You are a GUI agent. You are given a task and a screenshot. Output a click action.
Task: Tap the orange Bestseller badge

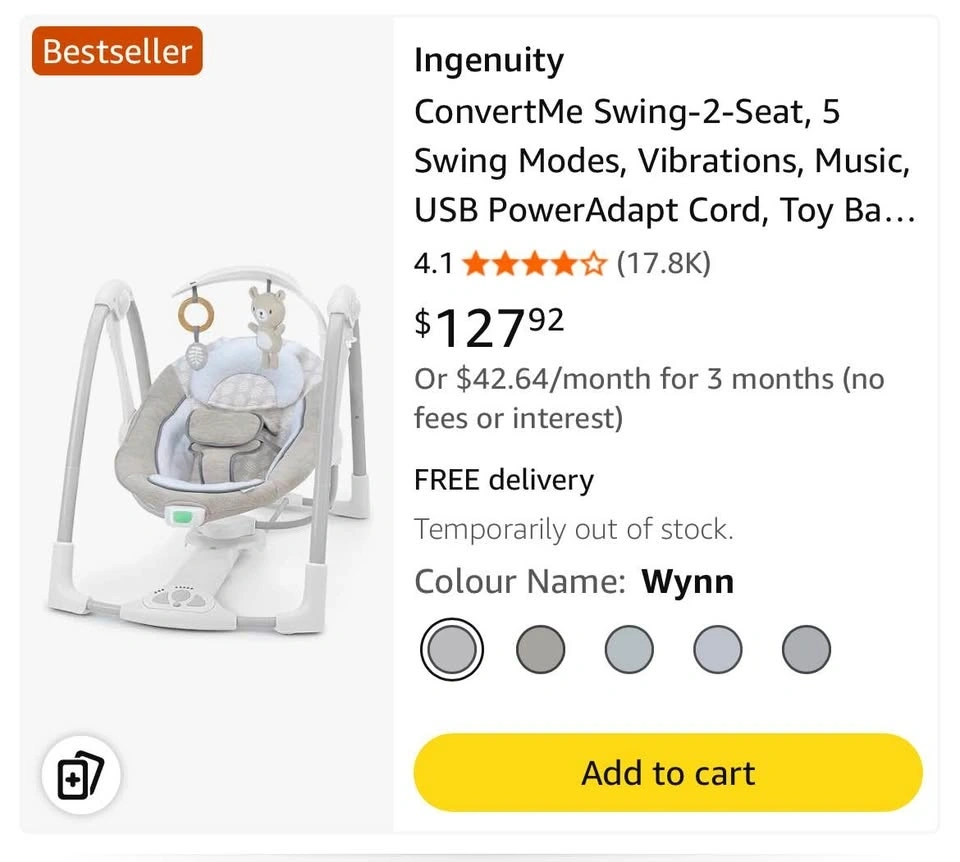[x=117, y=52]
